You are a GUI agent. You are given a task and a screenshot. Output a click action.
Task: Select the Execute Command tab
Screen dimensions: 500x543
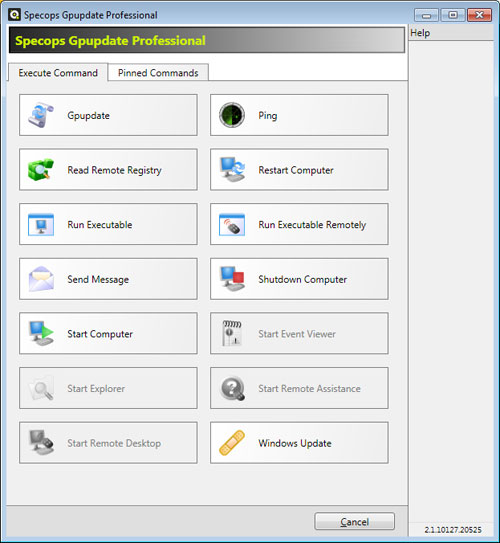[58, 72]
